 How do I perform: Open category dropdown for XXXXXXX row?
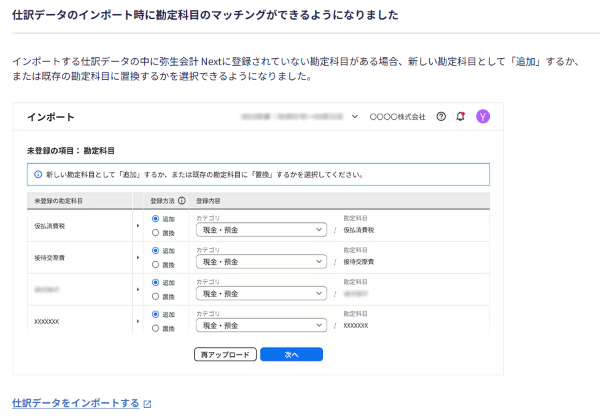click(x=260, y=326)
